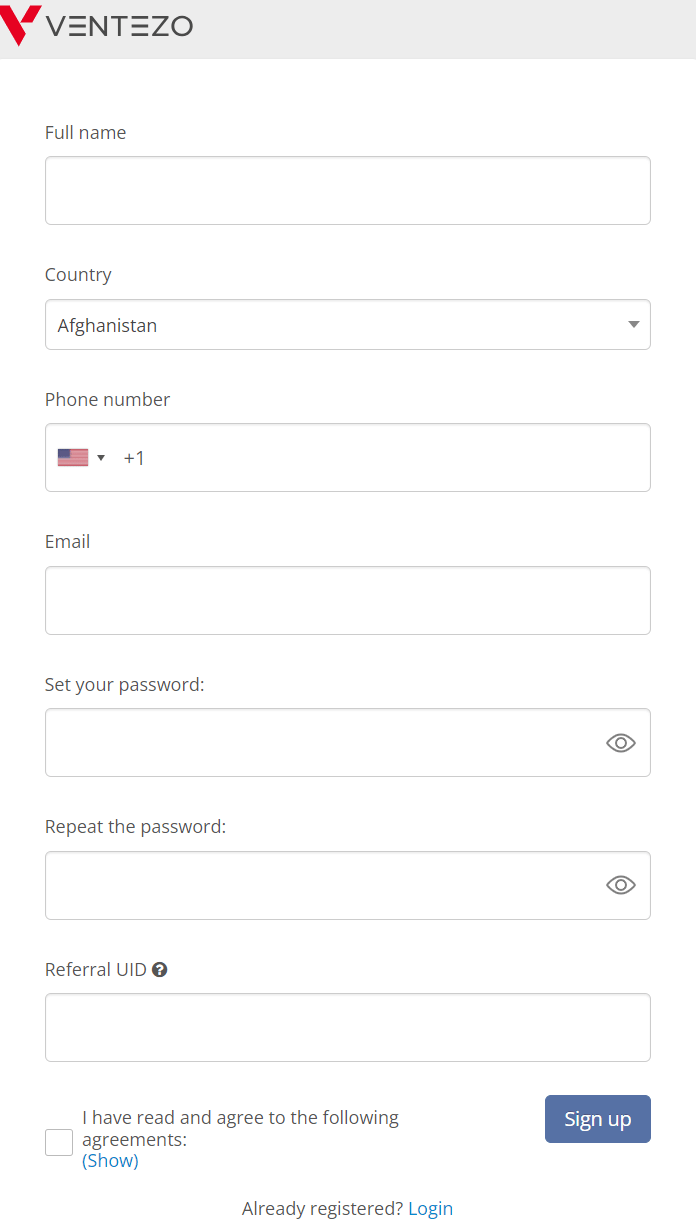Toggle visibility of Repeat the password field
696x1230 pixels.
(x=621, y=885)
